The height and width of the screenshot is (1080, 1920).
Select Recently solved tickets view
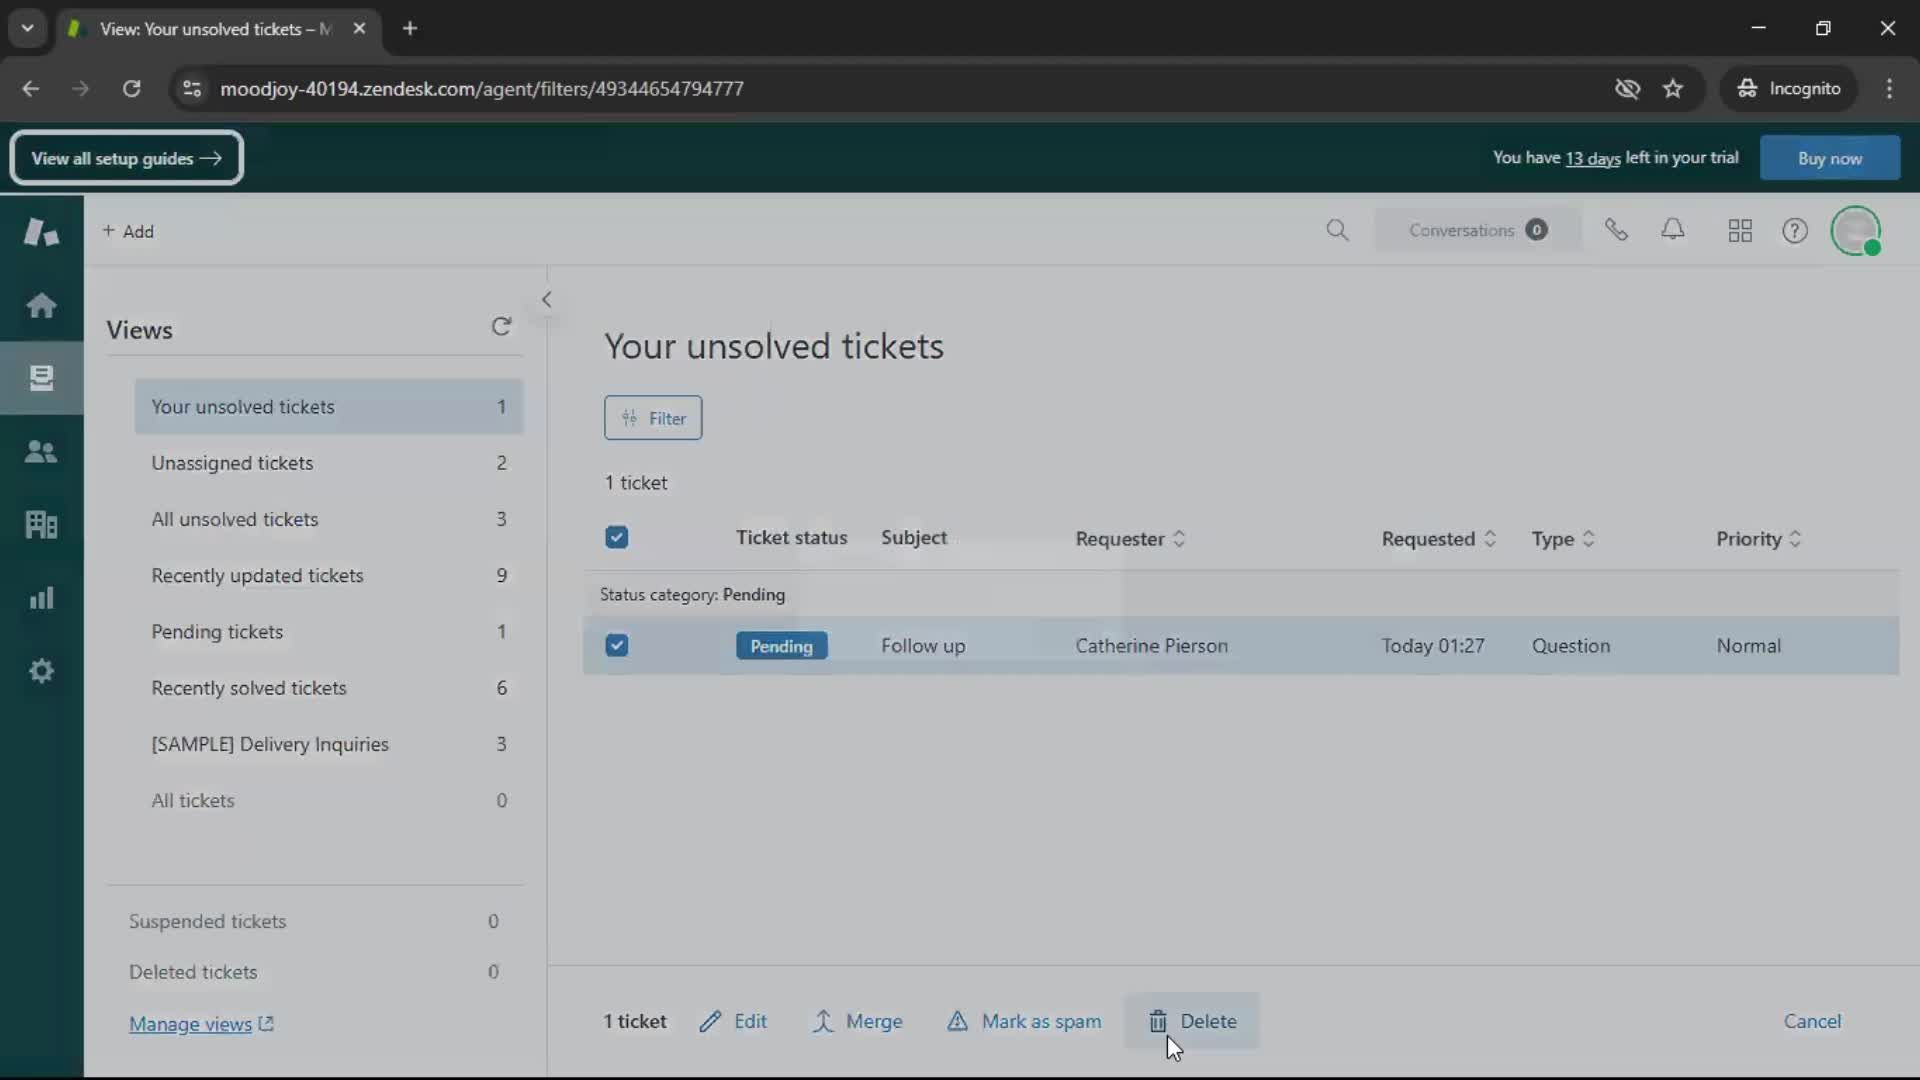click(329, 688)
